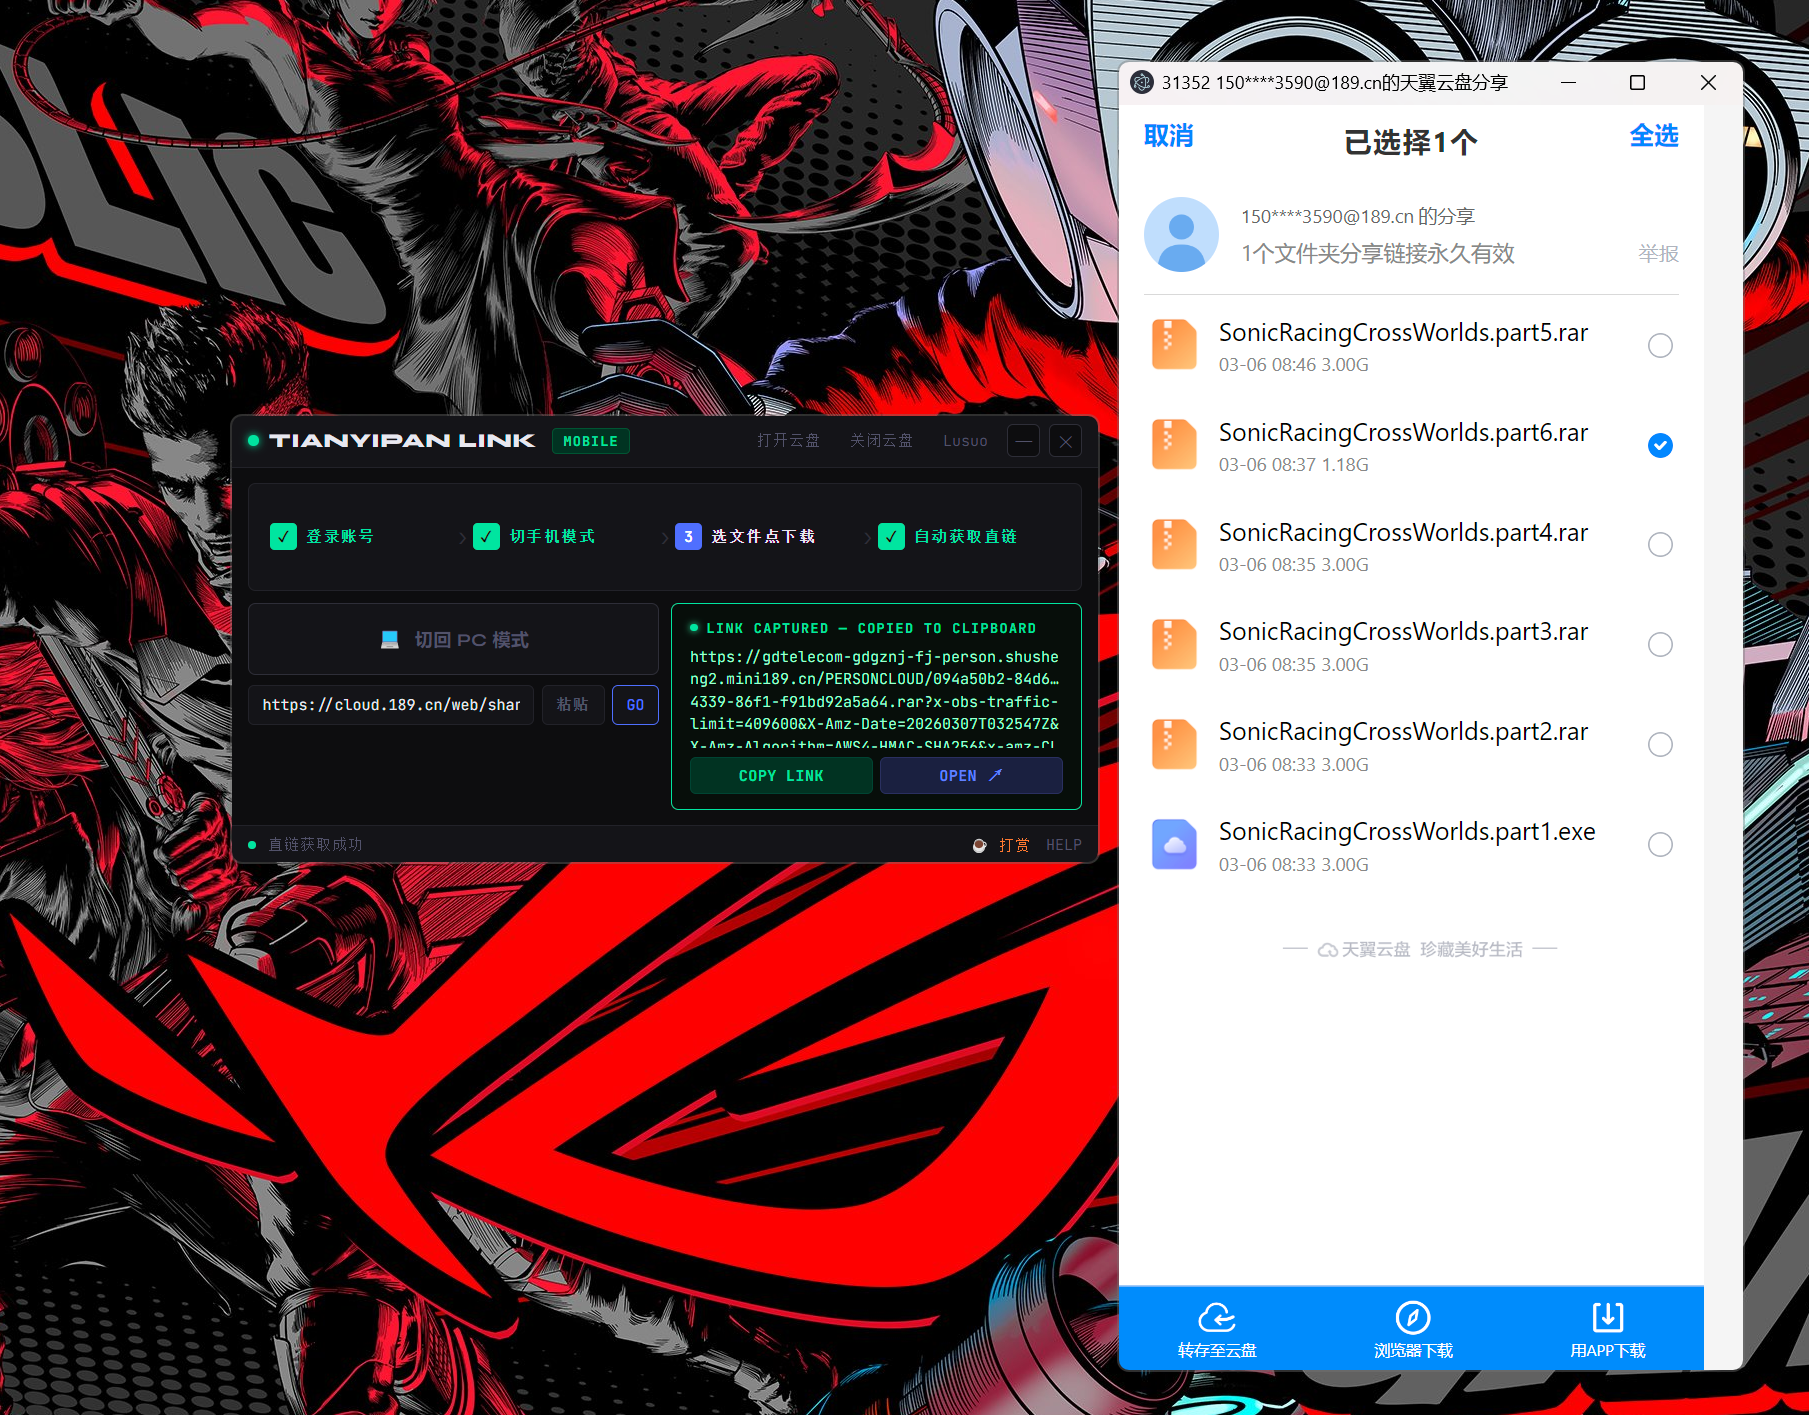The width and height of the screenshot is (1809, 1415).
Task: Deselect SonicRacingCrossWorlds.part6.rar
Action: click(1659, 445)
